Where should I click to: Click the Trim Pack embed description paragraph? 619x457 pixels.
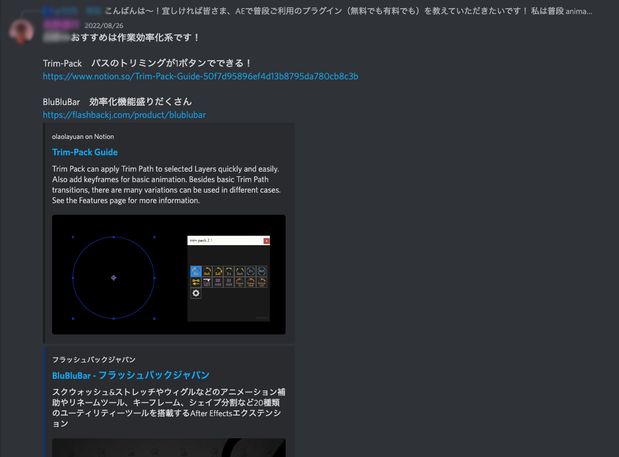tap(166, 185)
